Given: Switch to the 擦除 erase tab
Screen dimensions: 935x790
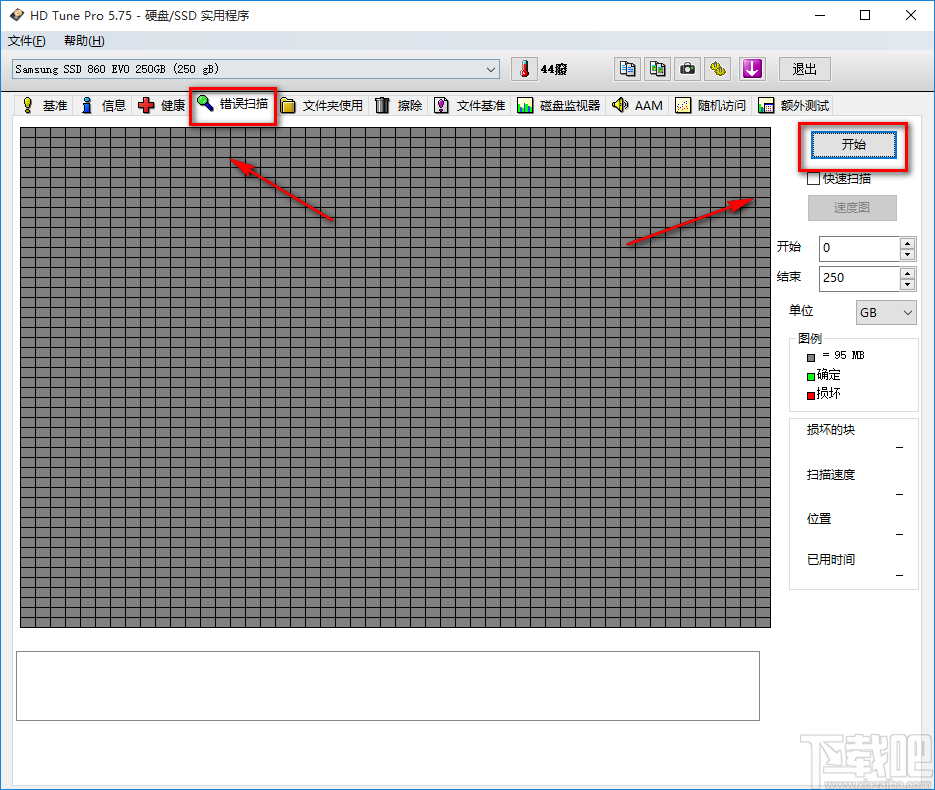Looking at the screenshot, I should coord(398,106).
